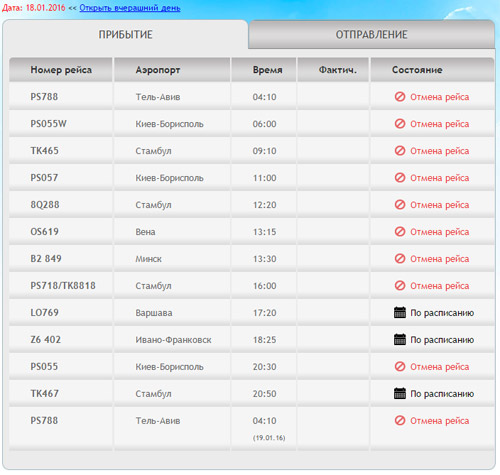Click the cancelled icon for TK465
Image resolution: width=500 pixels, height=475 pixels.
click(x=400, y=151)
